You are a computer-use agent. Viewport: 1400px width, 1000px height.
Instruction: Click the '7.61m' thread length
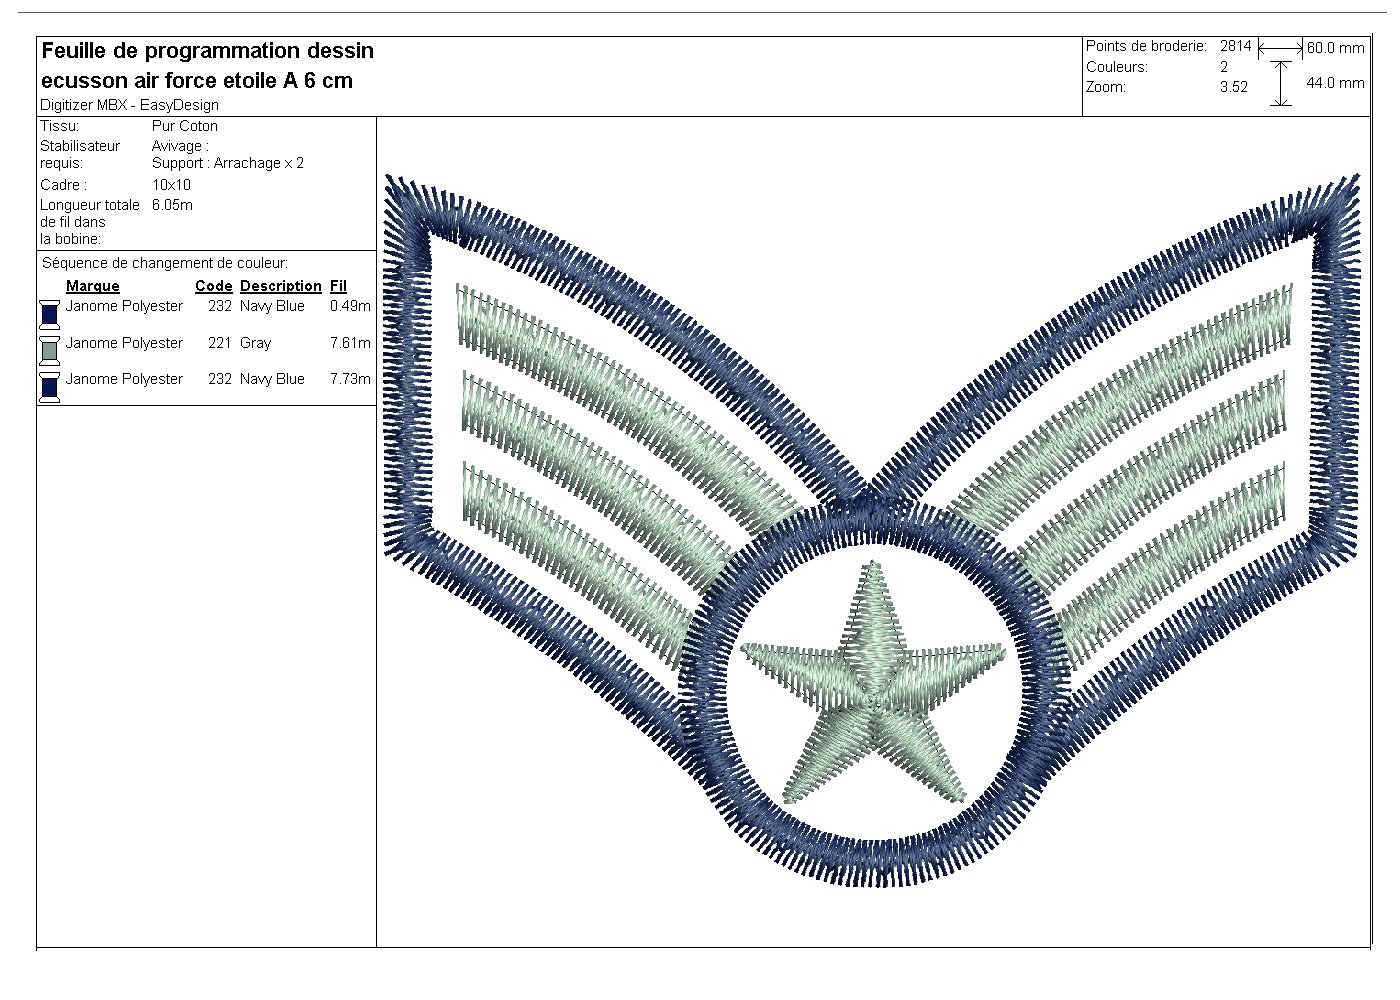tap(350, 343)
